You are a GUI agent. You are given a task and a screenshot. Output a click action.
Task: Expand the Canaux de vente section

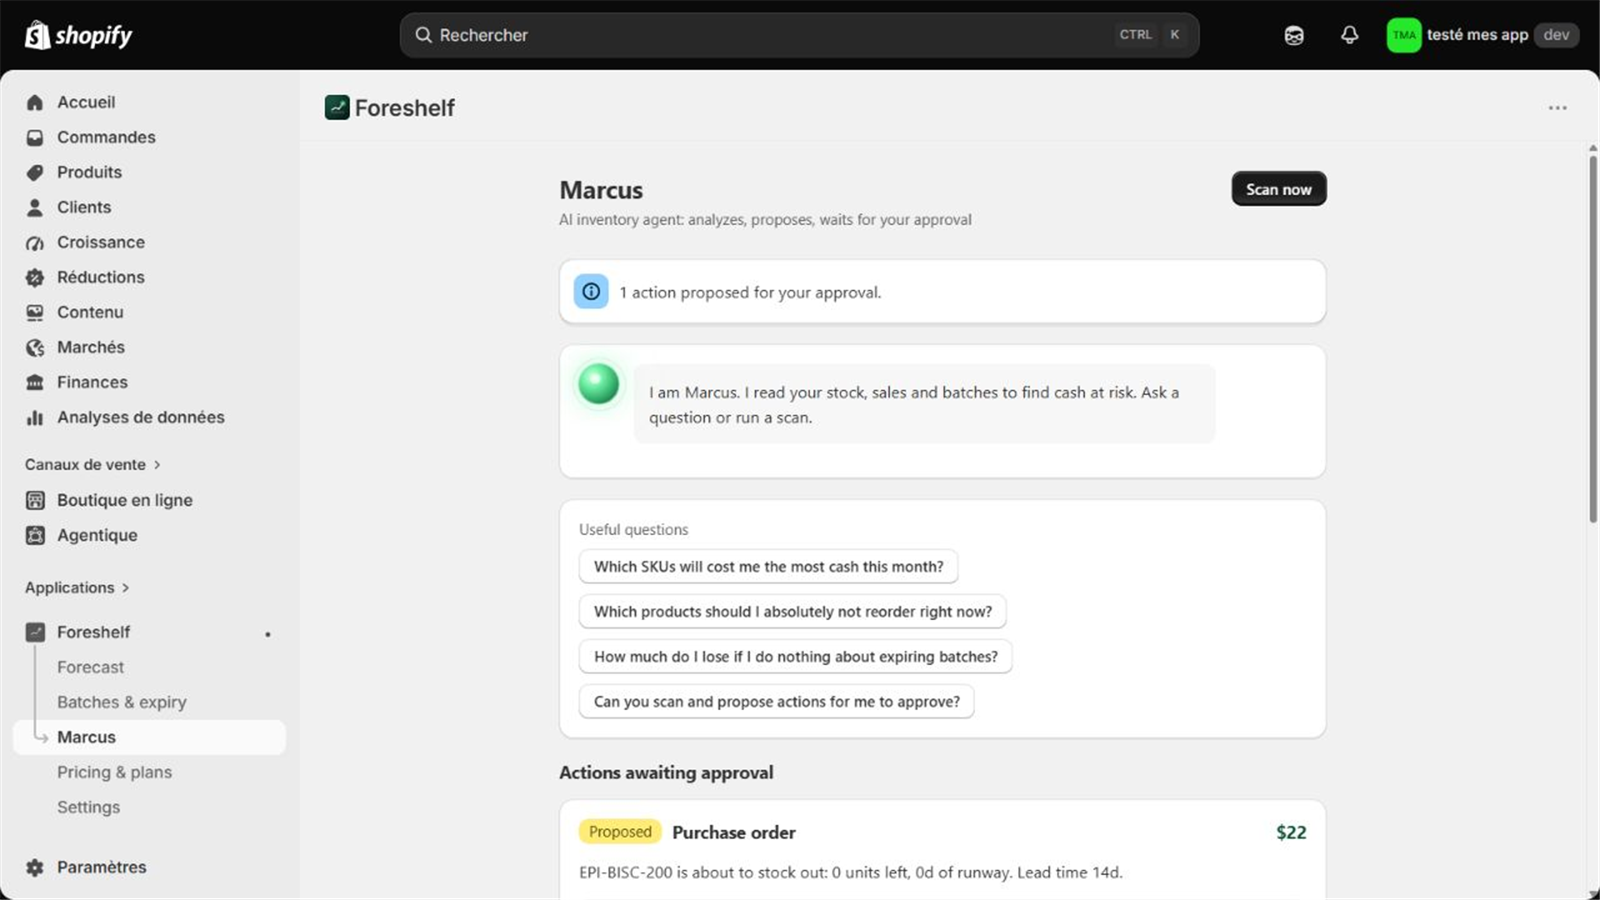point(93,464)
